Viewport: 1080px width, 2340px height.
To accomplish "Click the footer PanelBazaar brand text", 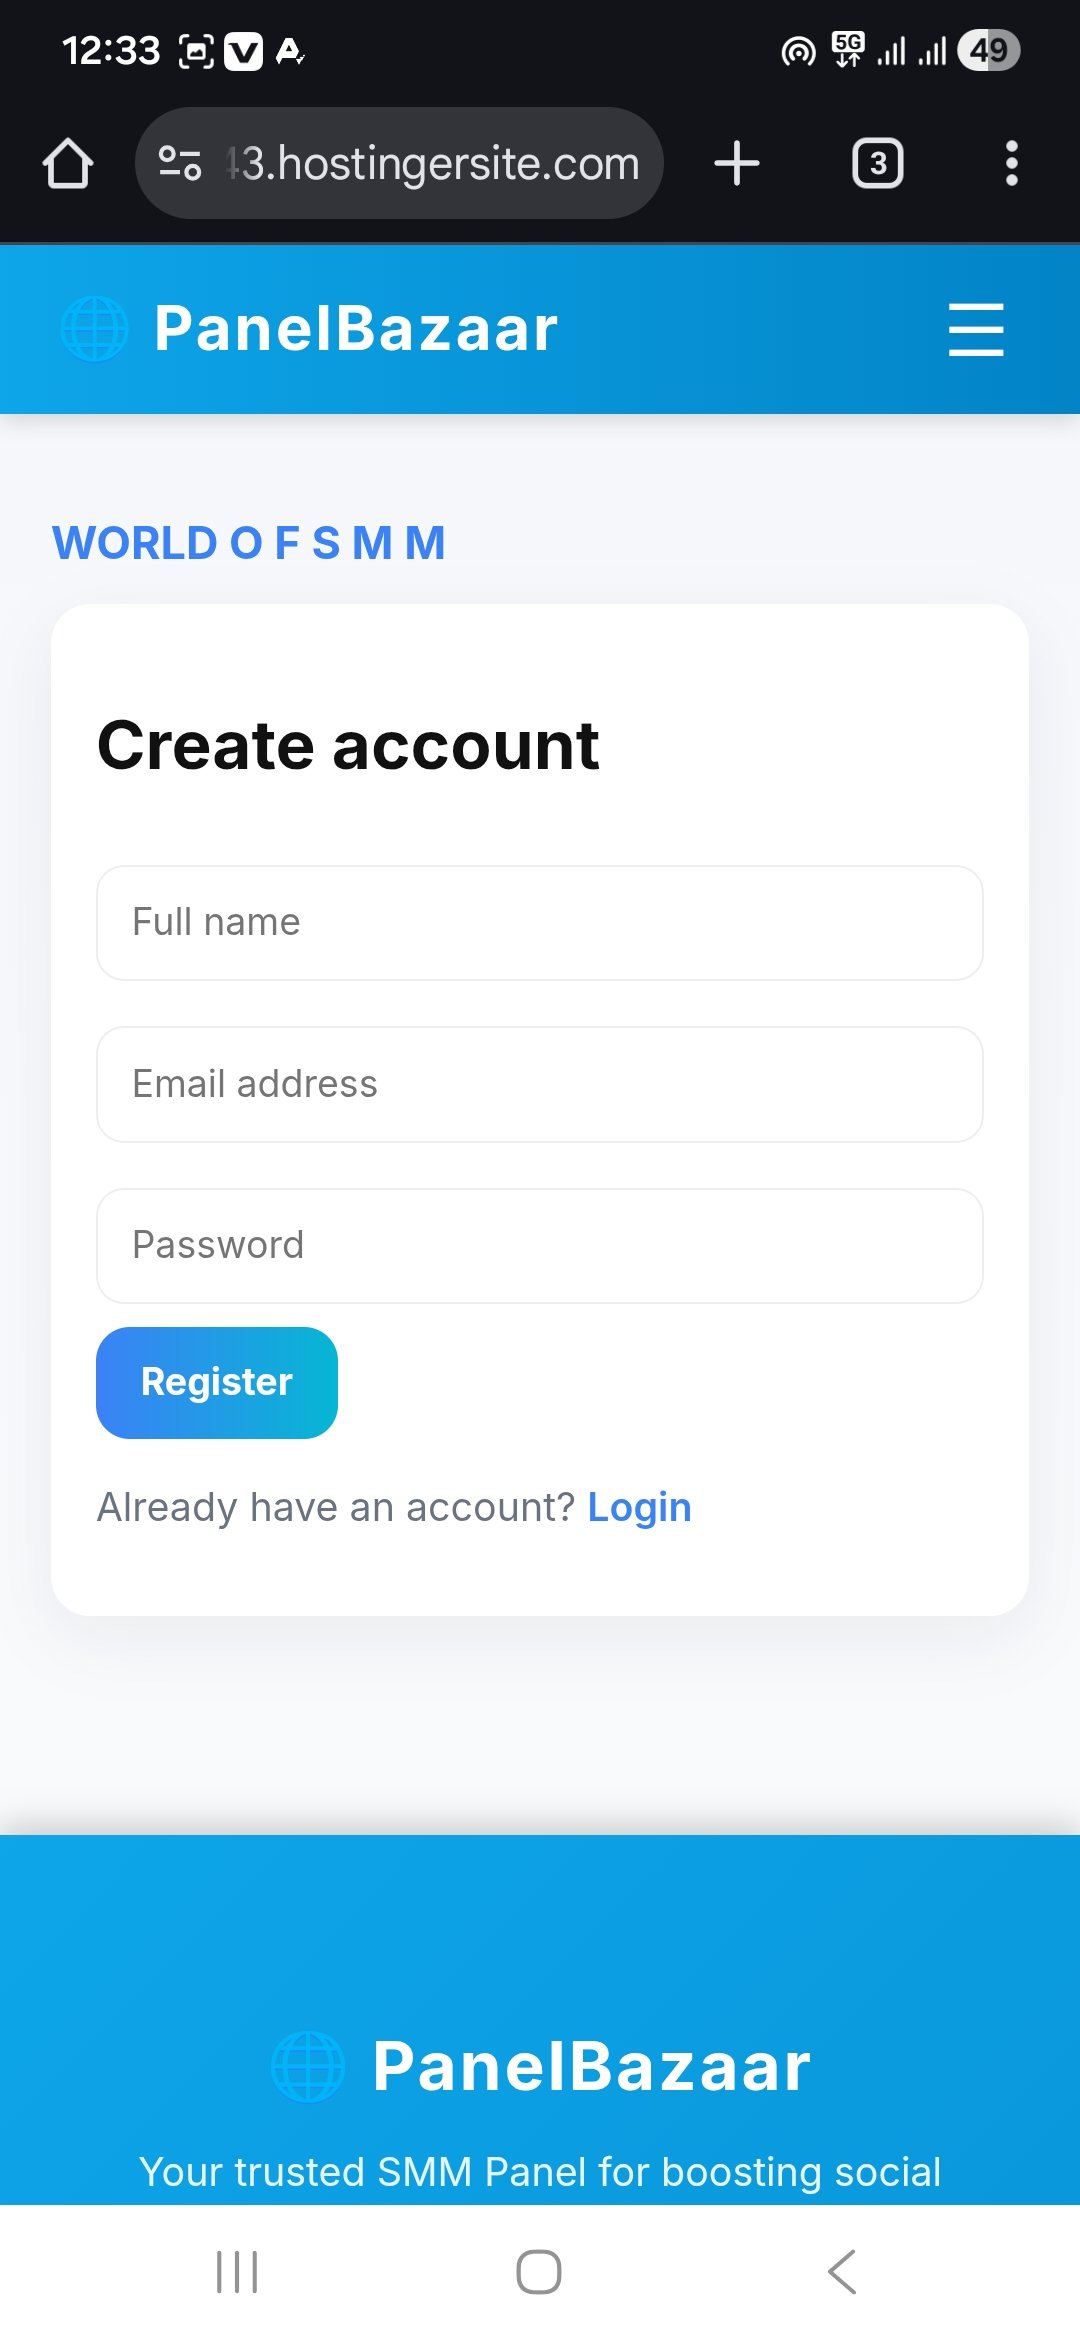I will 591,2066.
